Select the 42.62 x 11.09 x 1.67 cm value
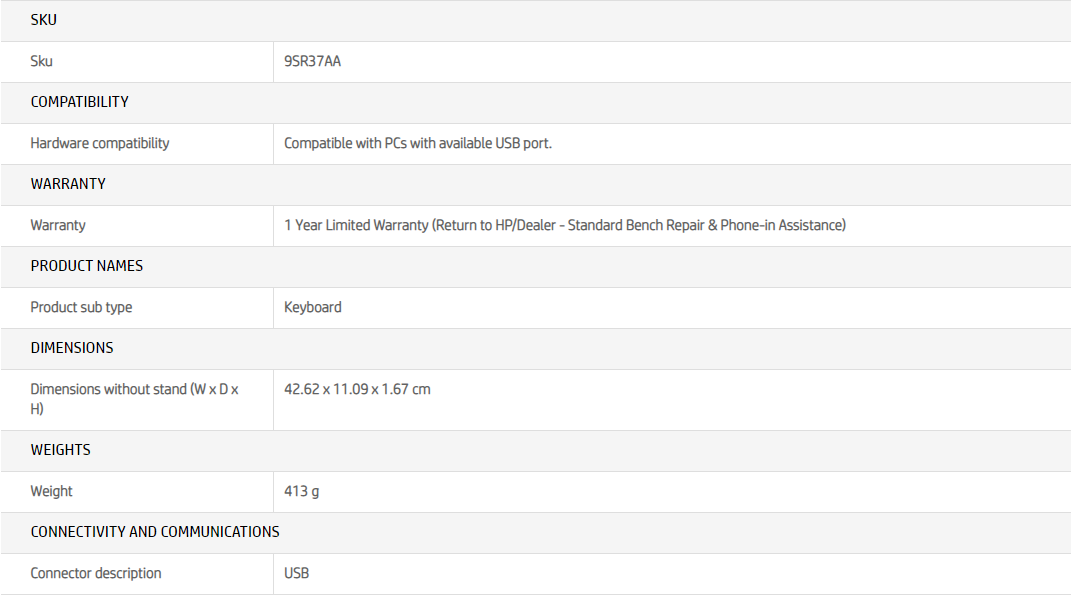The image size is (1071, 597). click(357, 389)
